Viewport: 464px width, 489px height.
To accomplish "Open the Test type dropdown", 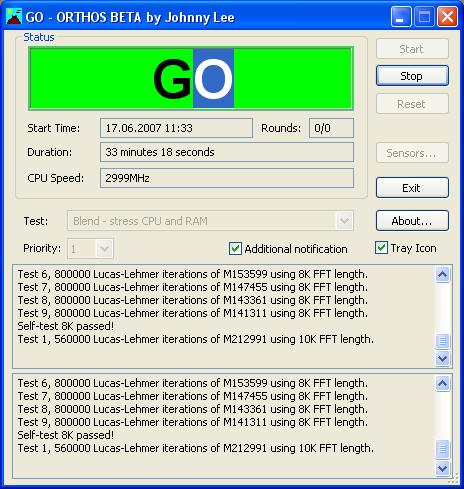I will (x=344, y=221).
